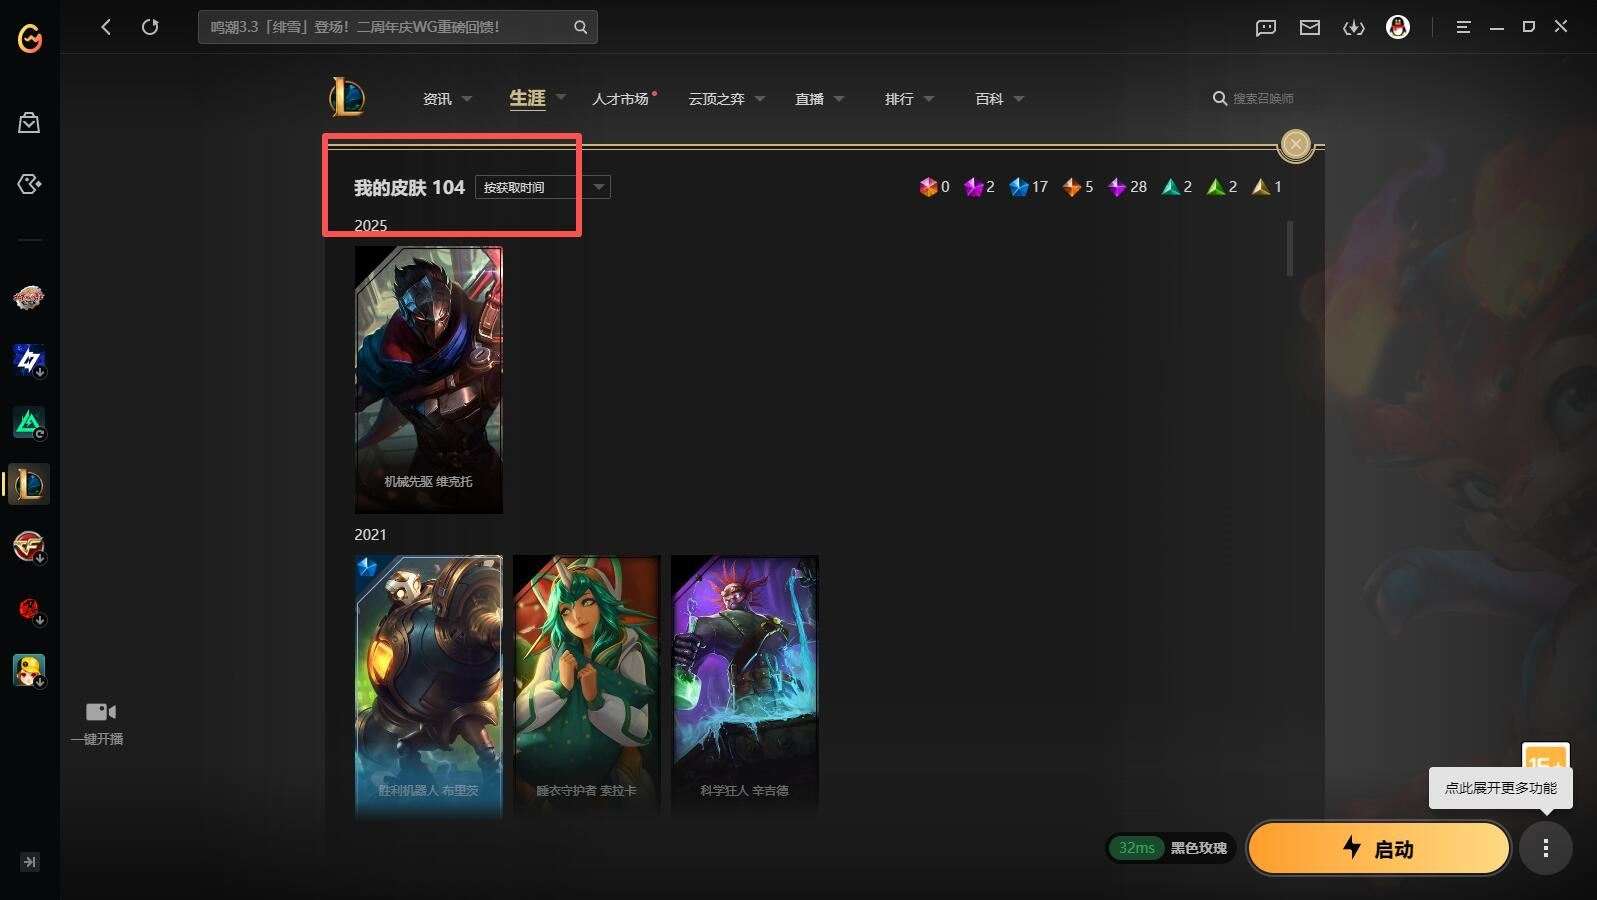Select the CrossFire game icon in sidebar
Screen dimensions: 1597x900
point(29,546)
